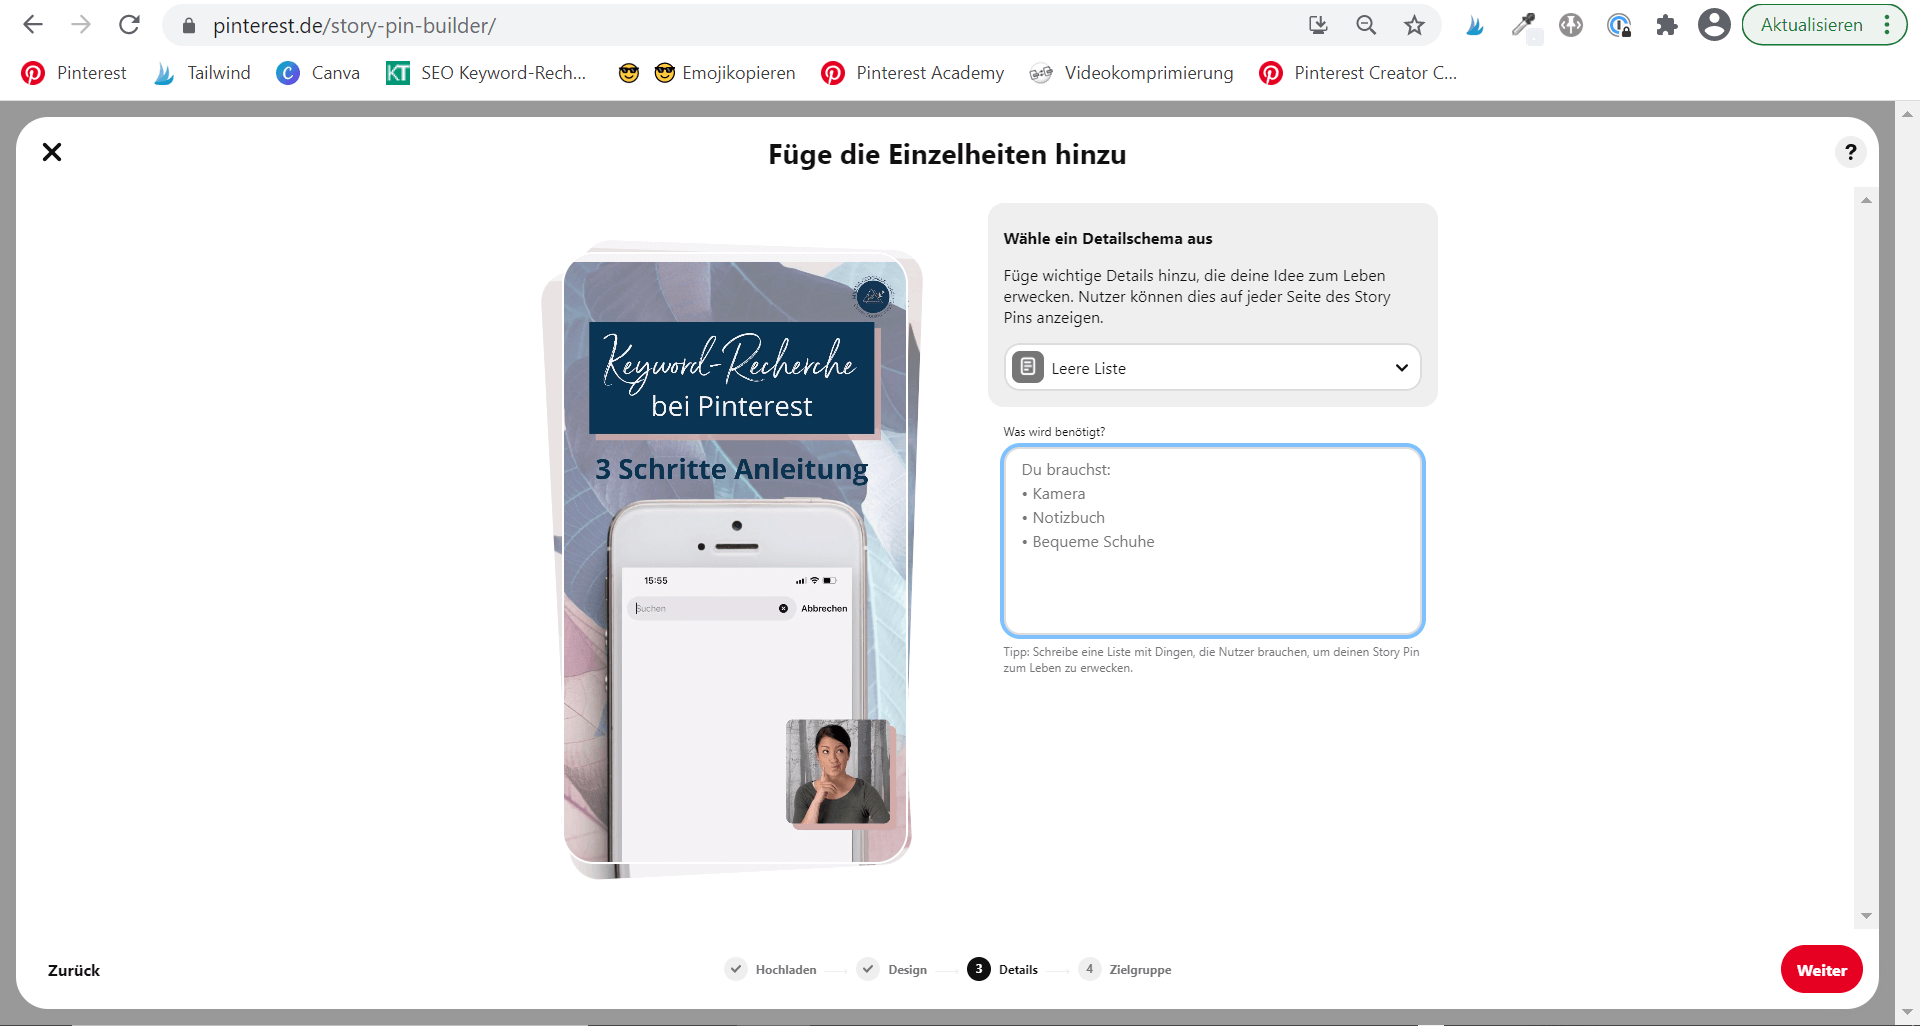Click the Zurück button
Viewport: 1920px width, 1026px height.
point(74,970)
